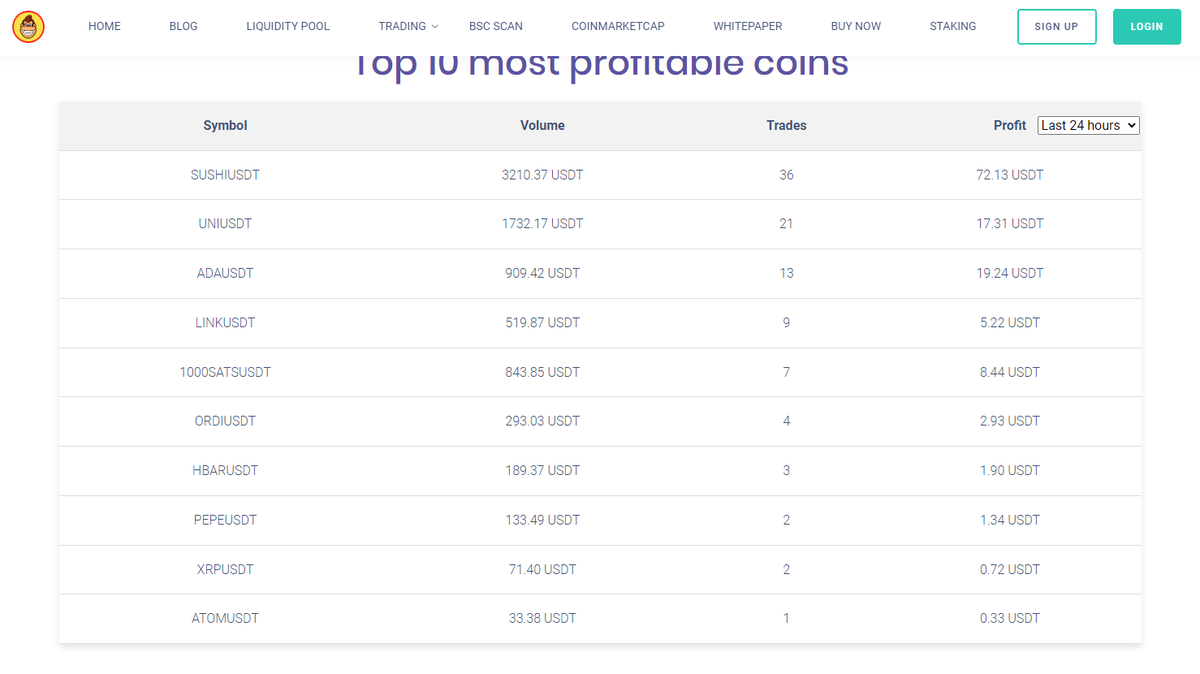Click the 19.24 USDT profit value

[x=1010, y=273]
